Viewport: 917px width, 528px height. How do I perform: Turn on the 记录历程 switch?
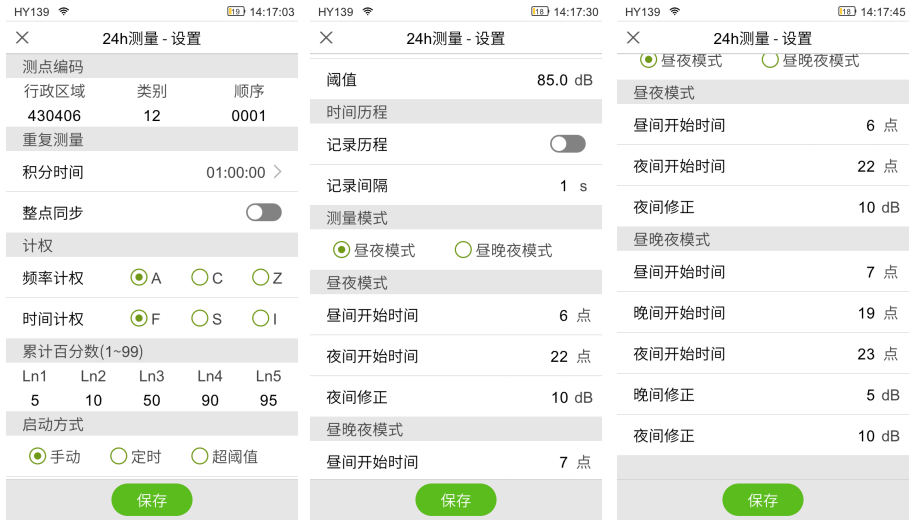[x=567, y=144]
